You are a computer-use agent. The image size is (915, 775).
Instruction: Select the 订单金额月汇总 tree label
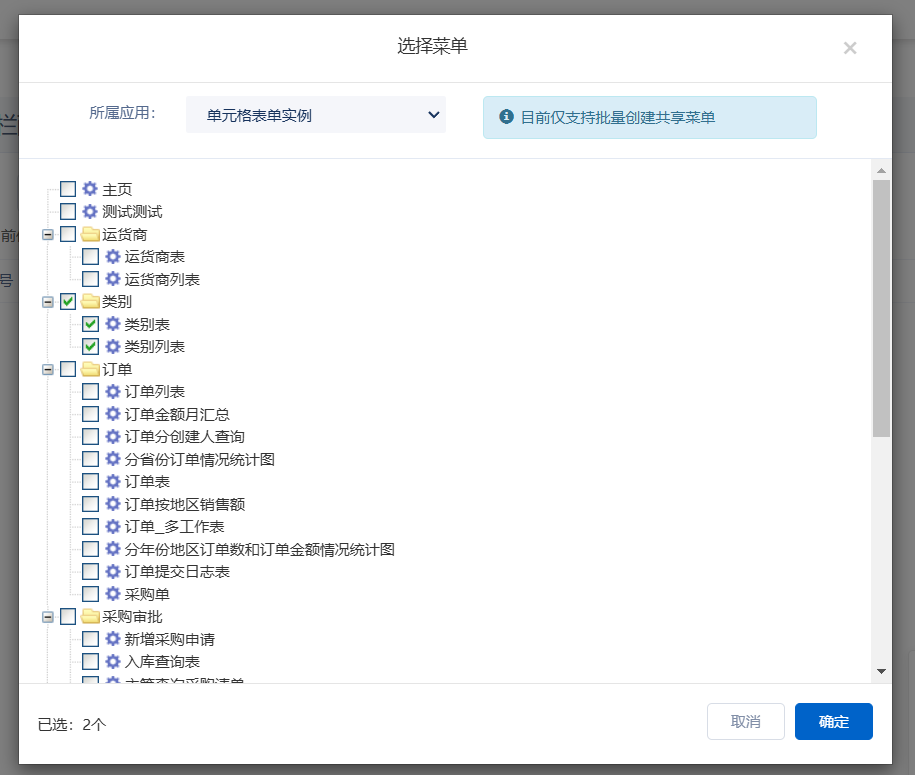(x=177, y=414)
